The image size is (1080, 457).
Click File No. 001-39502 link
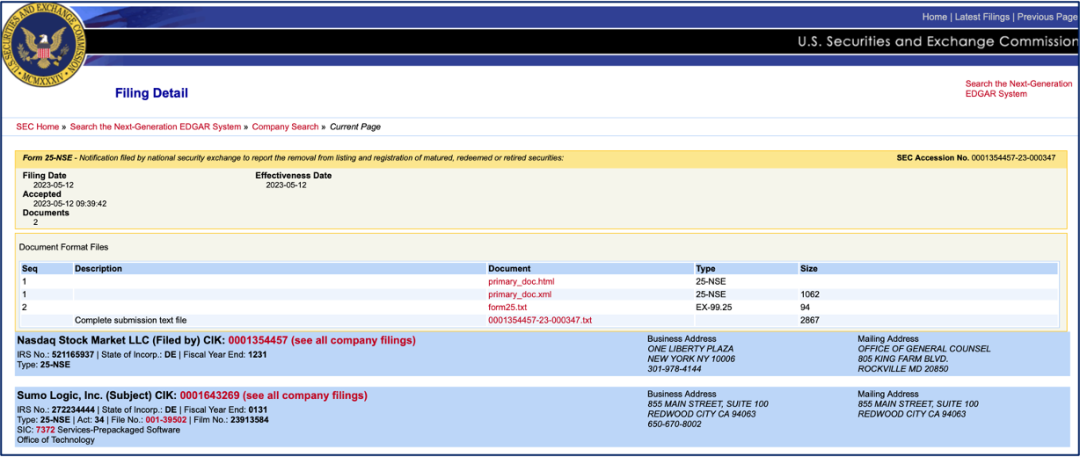[x=166, y=419]
